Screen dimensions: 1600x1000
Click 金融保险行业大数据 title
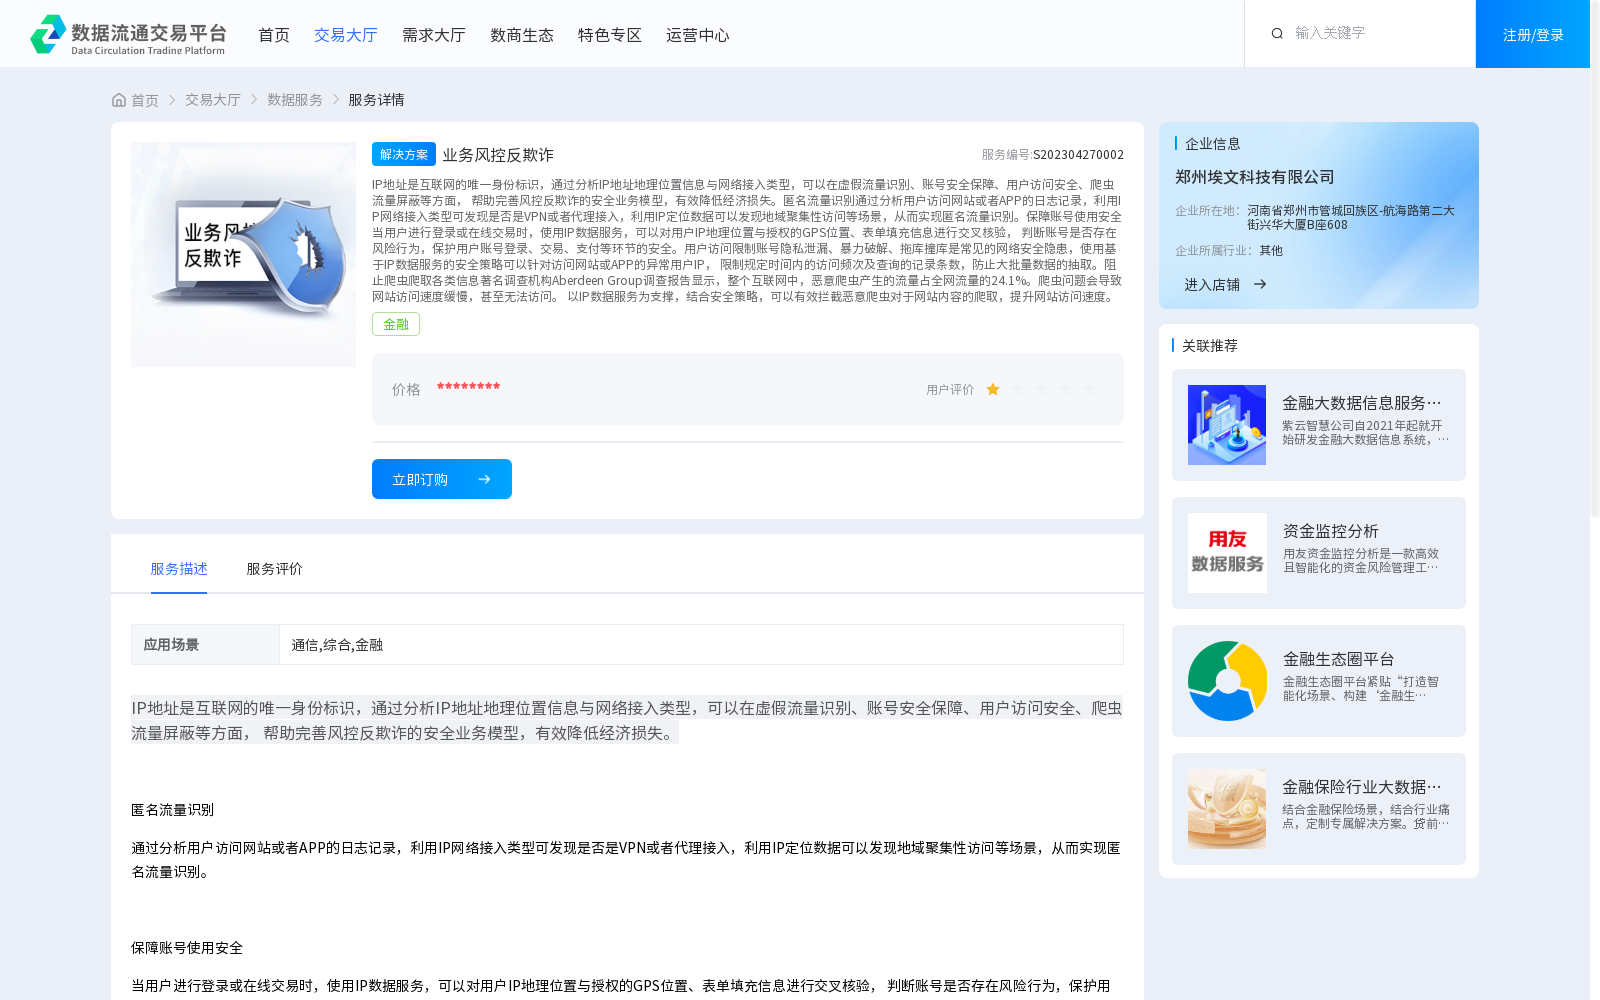point(1362,787)
